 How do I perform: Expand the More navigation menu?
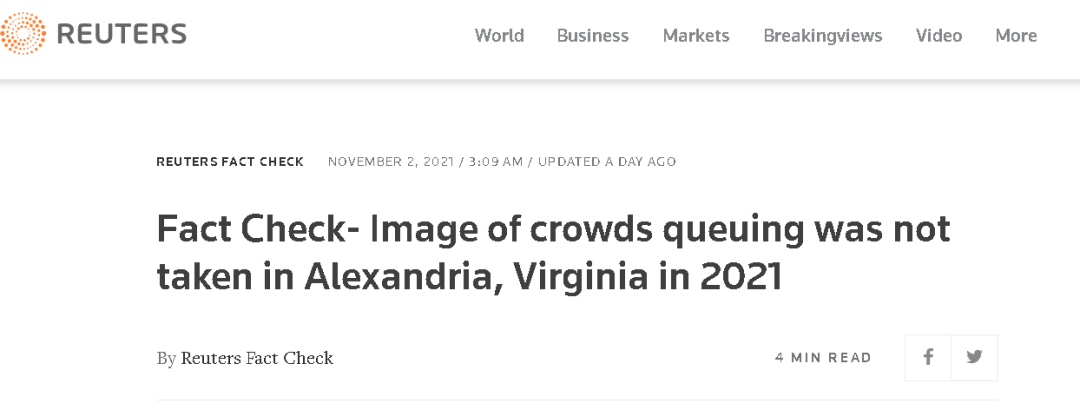1015,36
